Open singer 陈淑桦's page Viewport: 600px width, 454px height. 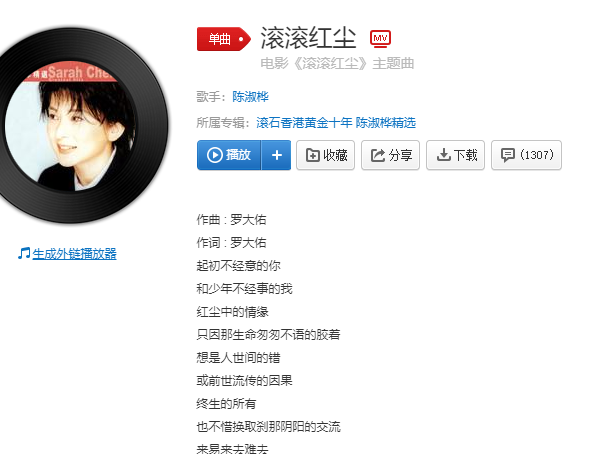[x=251, y=97]
